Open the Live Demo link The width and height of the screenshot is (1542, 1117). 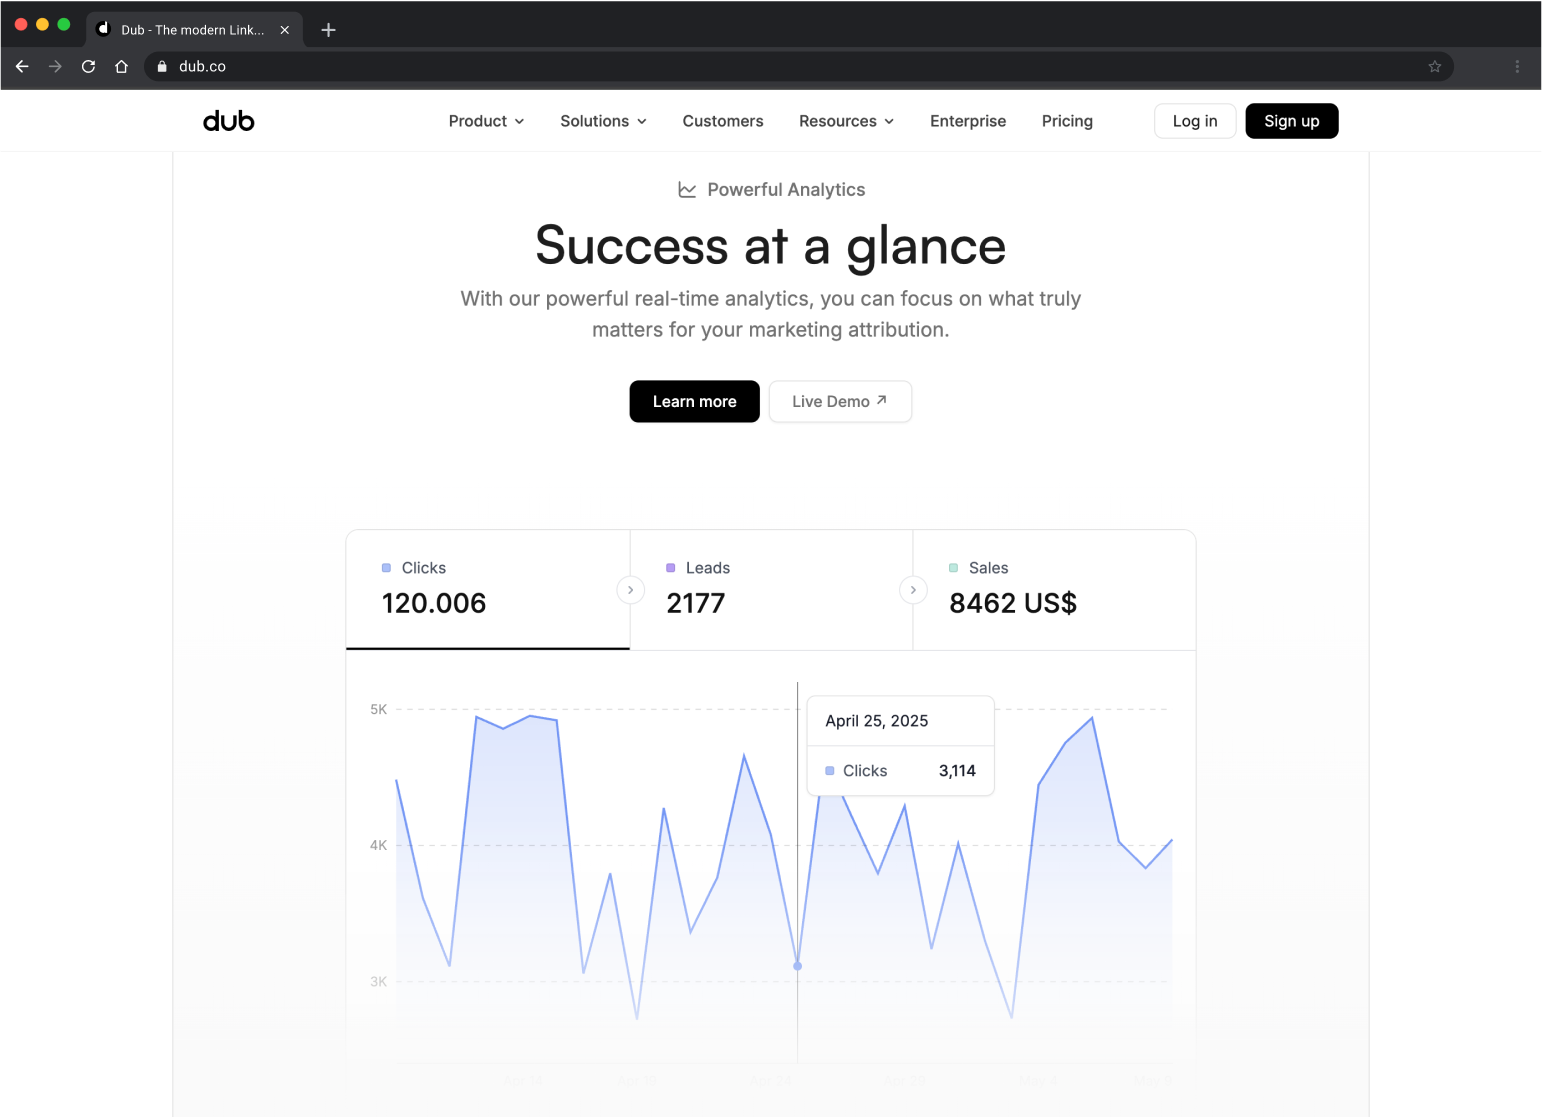pyautogui.click(x=839, y=401)
